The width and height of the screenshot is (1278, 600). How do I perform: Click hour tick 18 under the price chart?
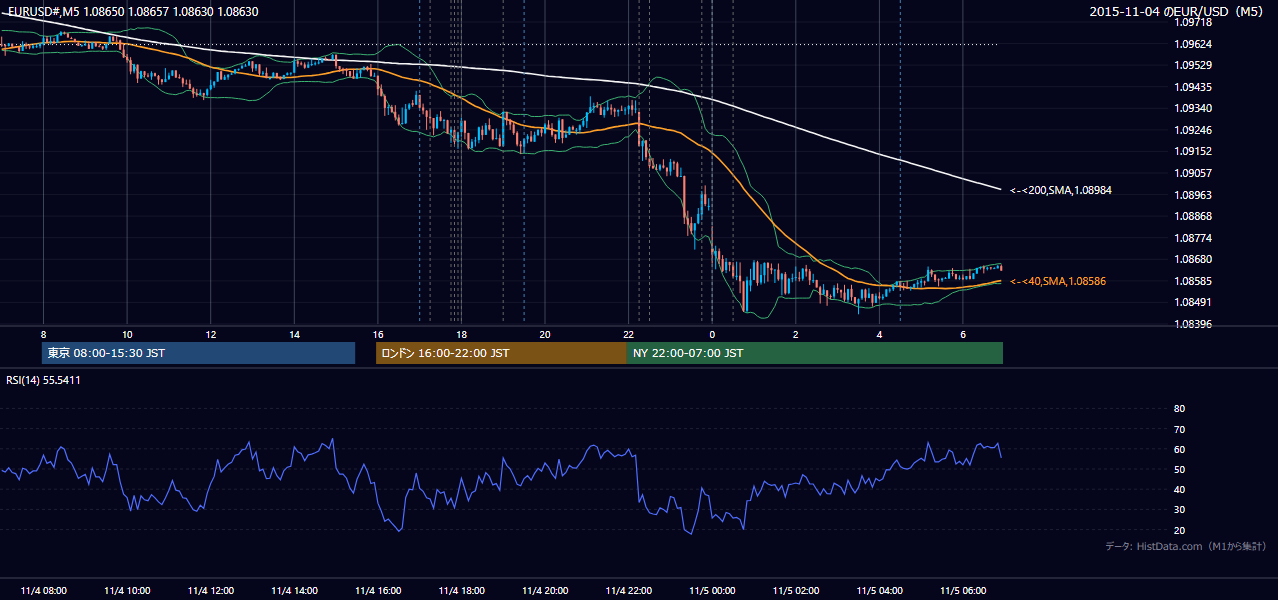461,333
